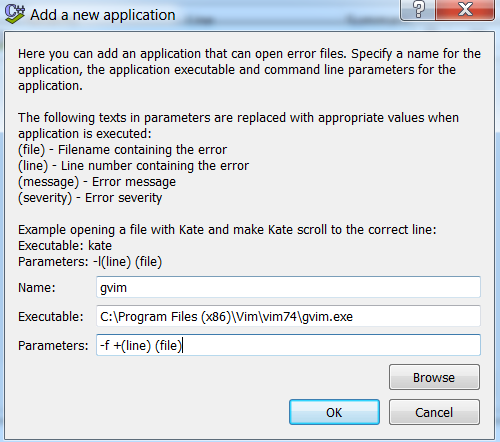Click the "Executable:" label beside the path field

coord(51,317)
